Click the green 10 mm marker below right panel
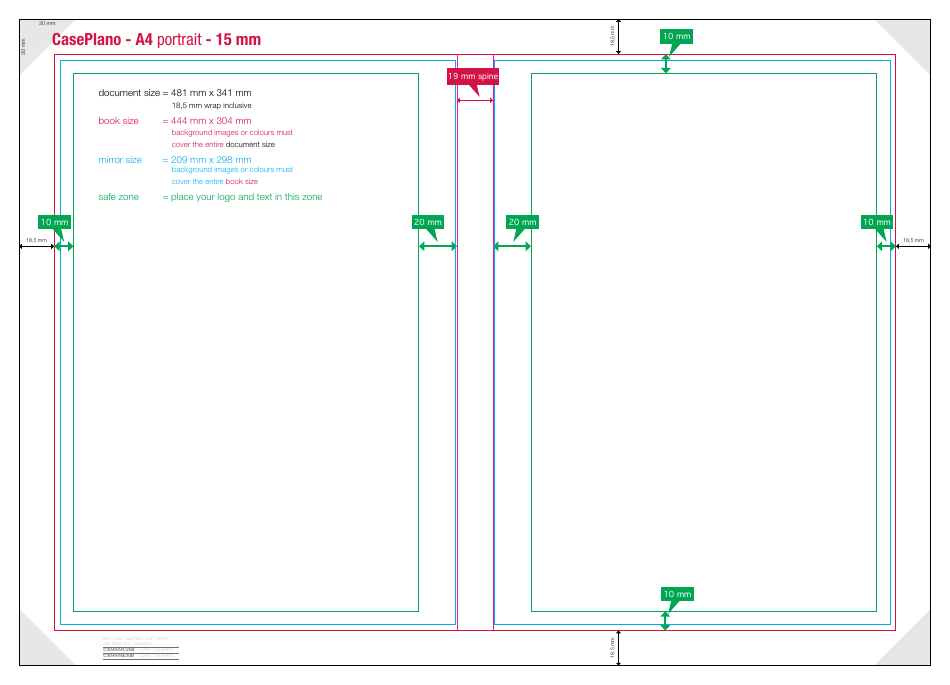The height and width of the screenshot is (685, 950). pyautogui.click(x=677, y=594)
